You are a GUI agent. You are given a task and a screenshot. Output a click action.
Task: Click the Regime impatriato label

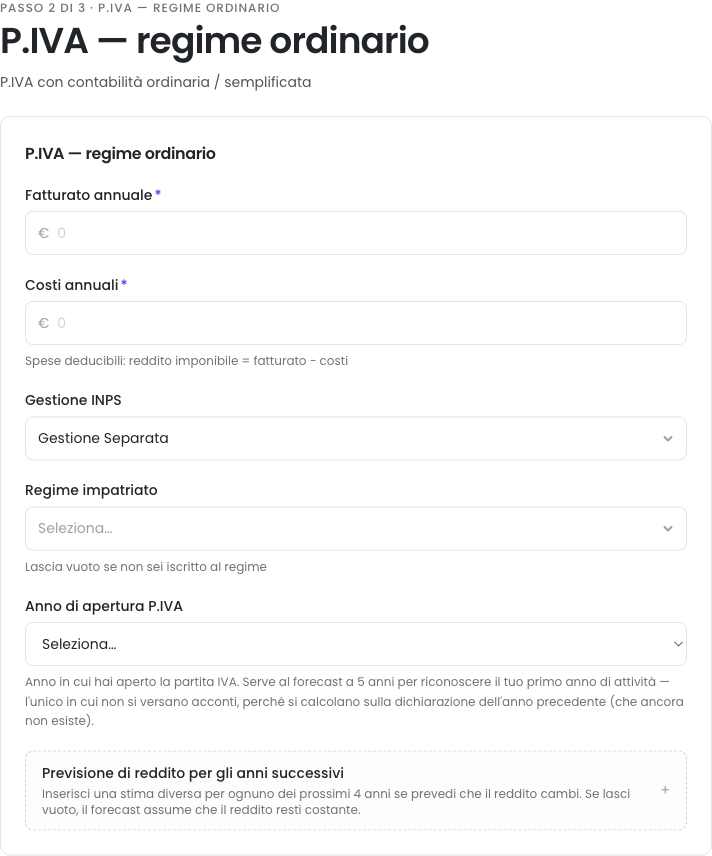click(x=91, y=490)
